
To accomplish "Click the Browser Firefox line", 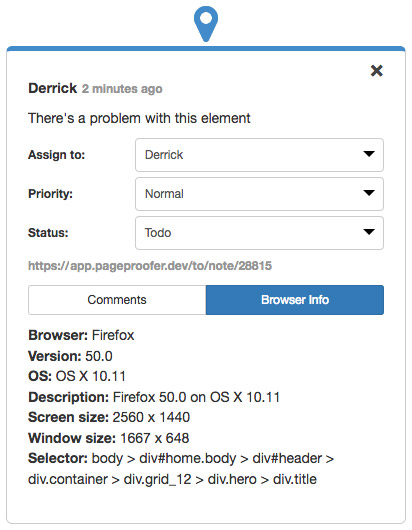I will point(81,335).
